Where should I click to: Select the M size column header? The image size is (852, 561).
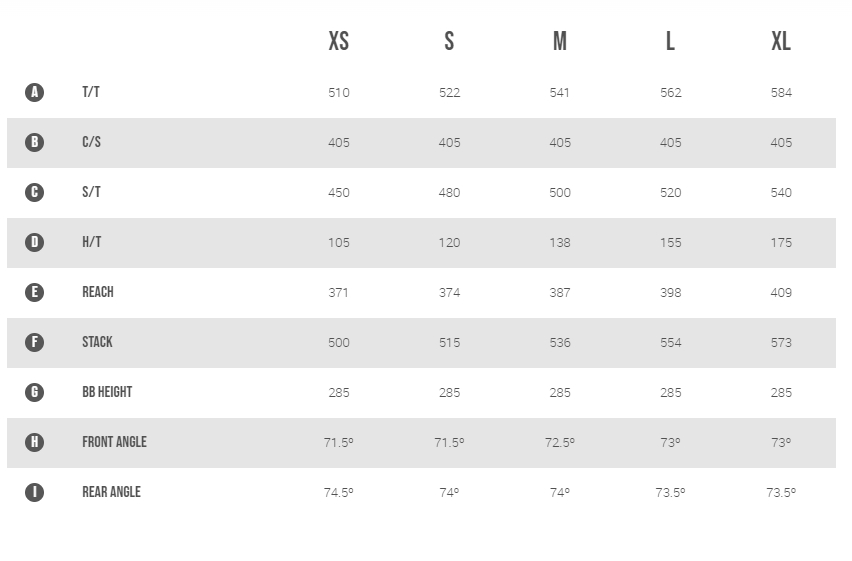(560, 41)
